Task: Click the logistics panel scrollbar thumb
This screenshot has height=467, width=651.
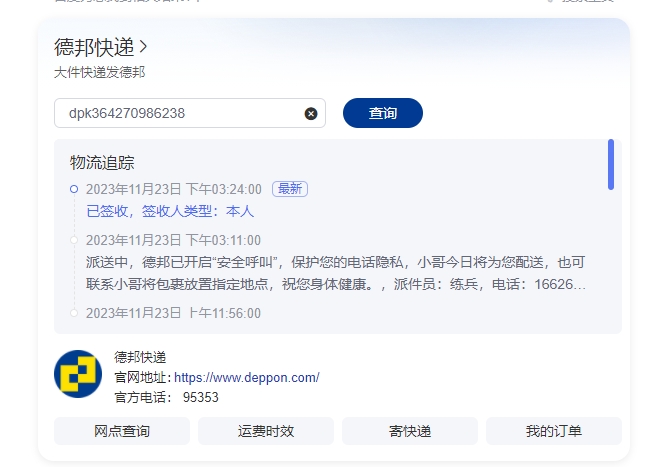Action: pyautogui.click(x=611, y=164)
